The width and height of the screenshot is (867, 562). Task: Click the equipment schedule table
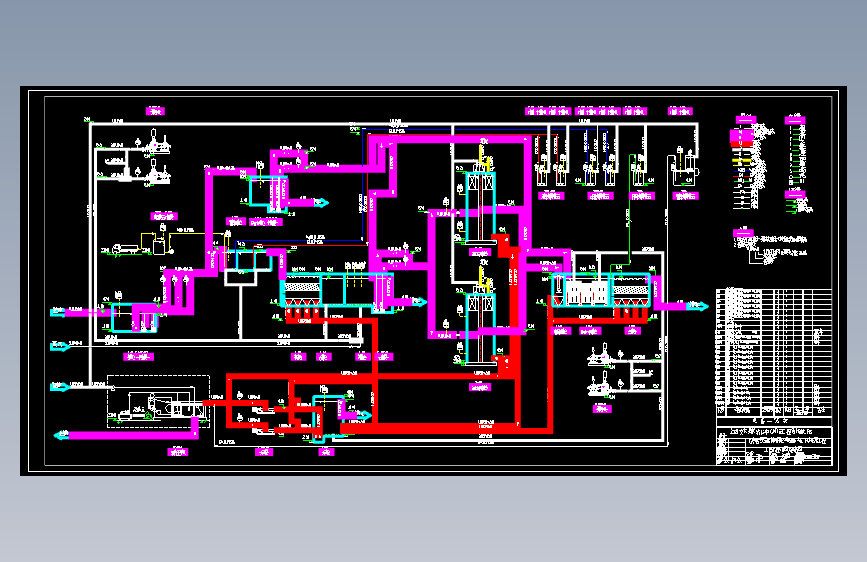tap(774, 352)
